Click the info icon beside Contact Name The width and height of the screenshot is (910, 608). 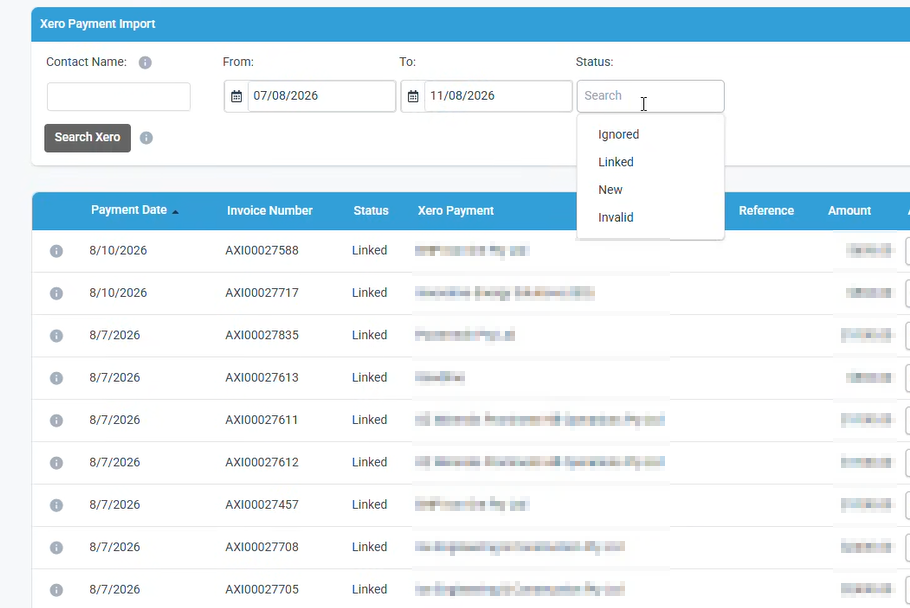[145, 63]
